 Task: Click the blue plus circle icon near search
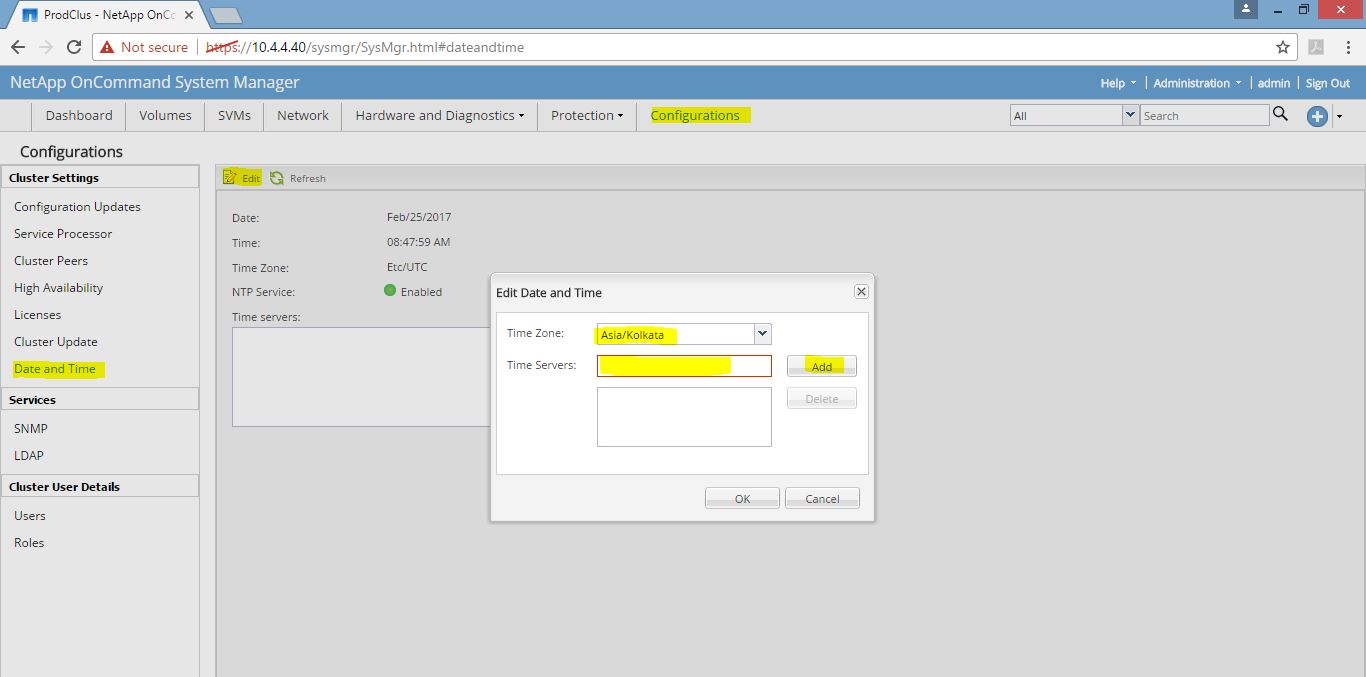pos(1317,115)
